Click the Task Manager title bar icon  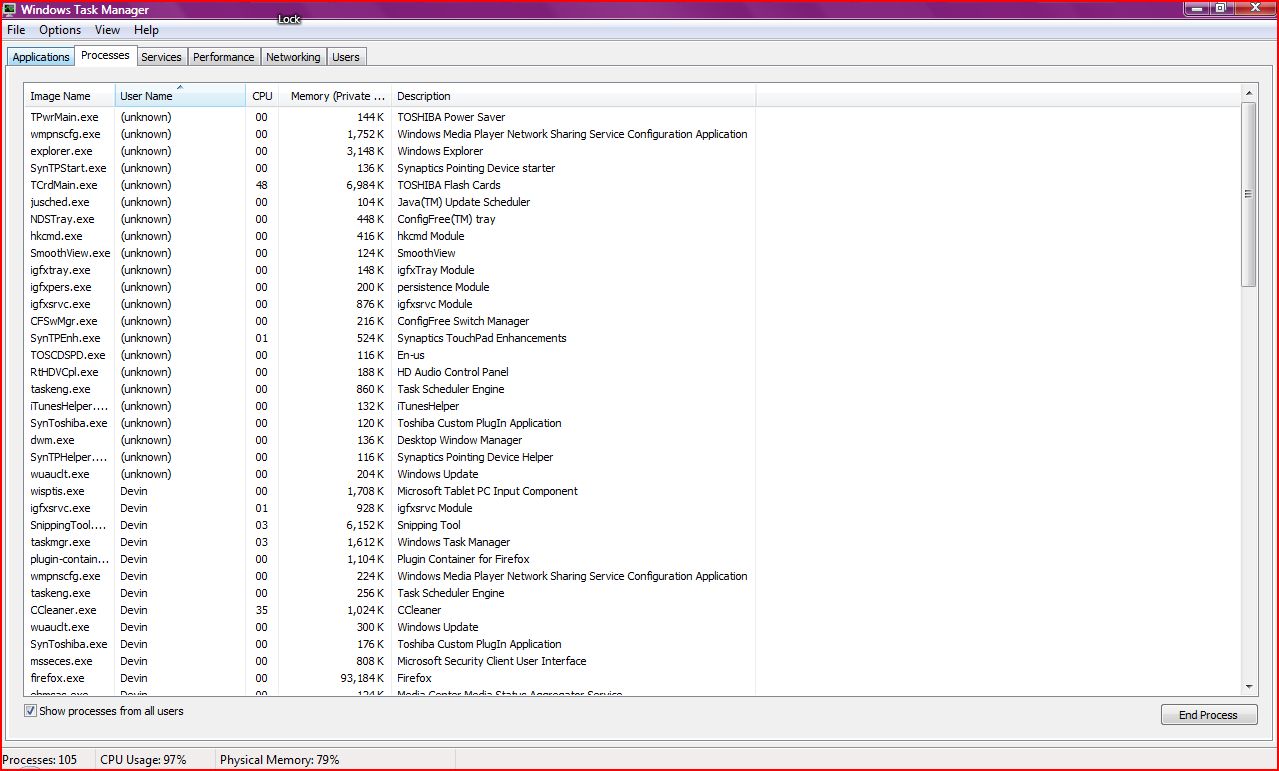point(10,10)
